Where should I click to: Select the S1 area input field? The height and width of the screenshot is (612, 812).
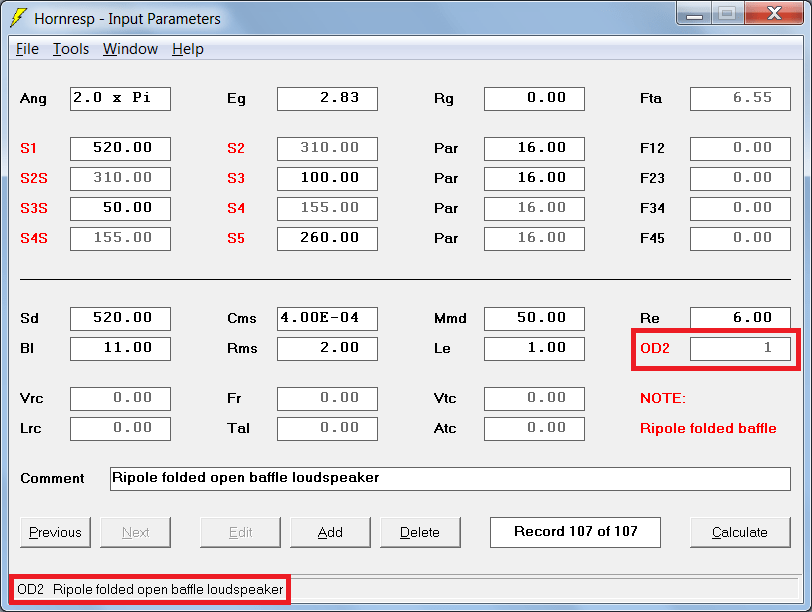(120, 149)
